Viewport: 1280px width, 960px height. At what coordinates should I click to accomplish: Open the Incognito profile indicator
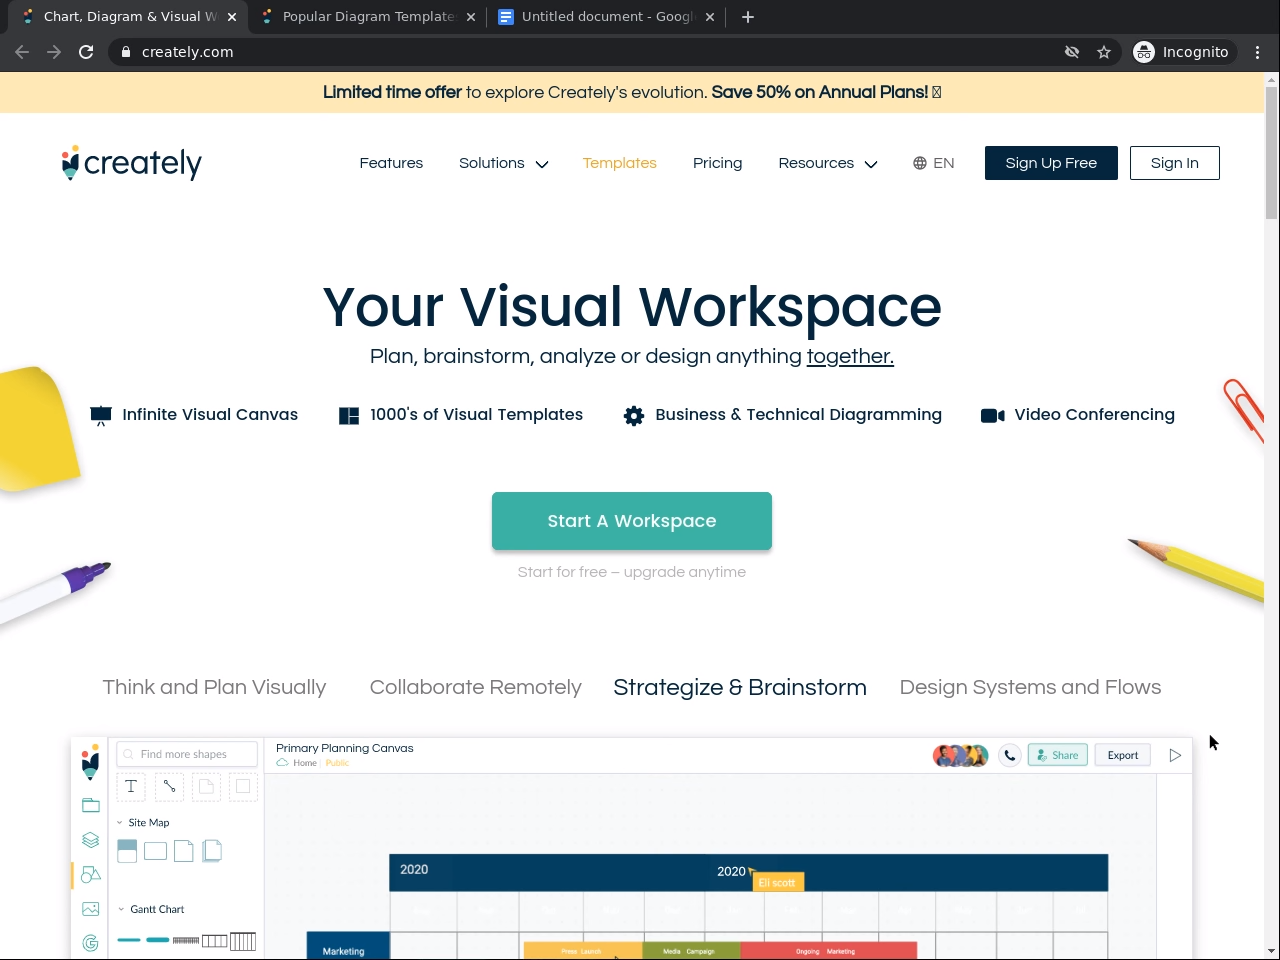(x=1181, y=52)
